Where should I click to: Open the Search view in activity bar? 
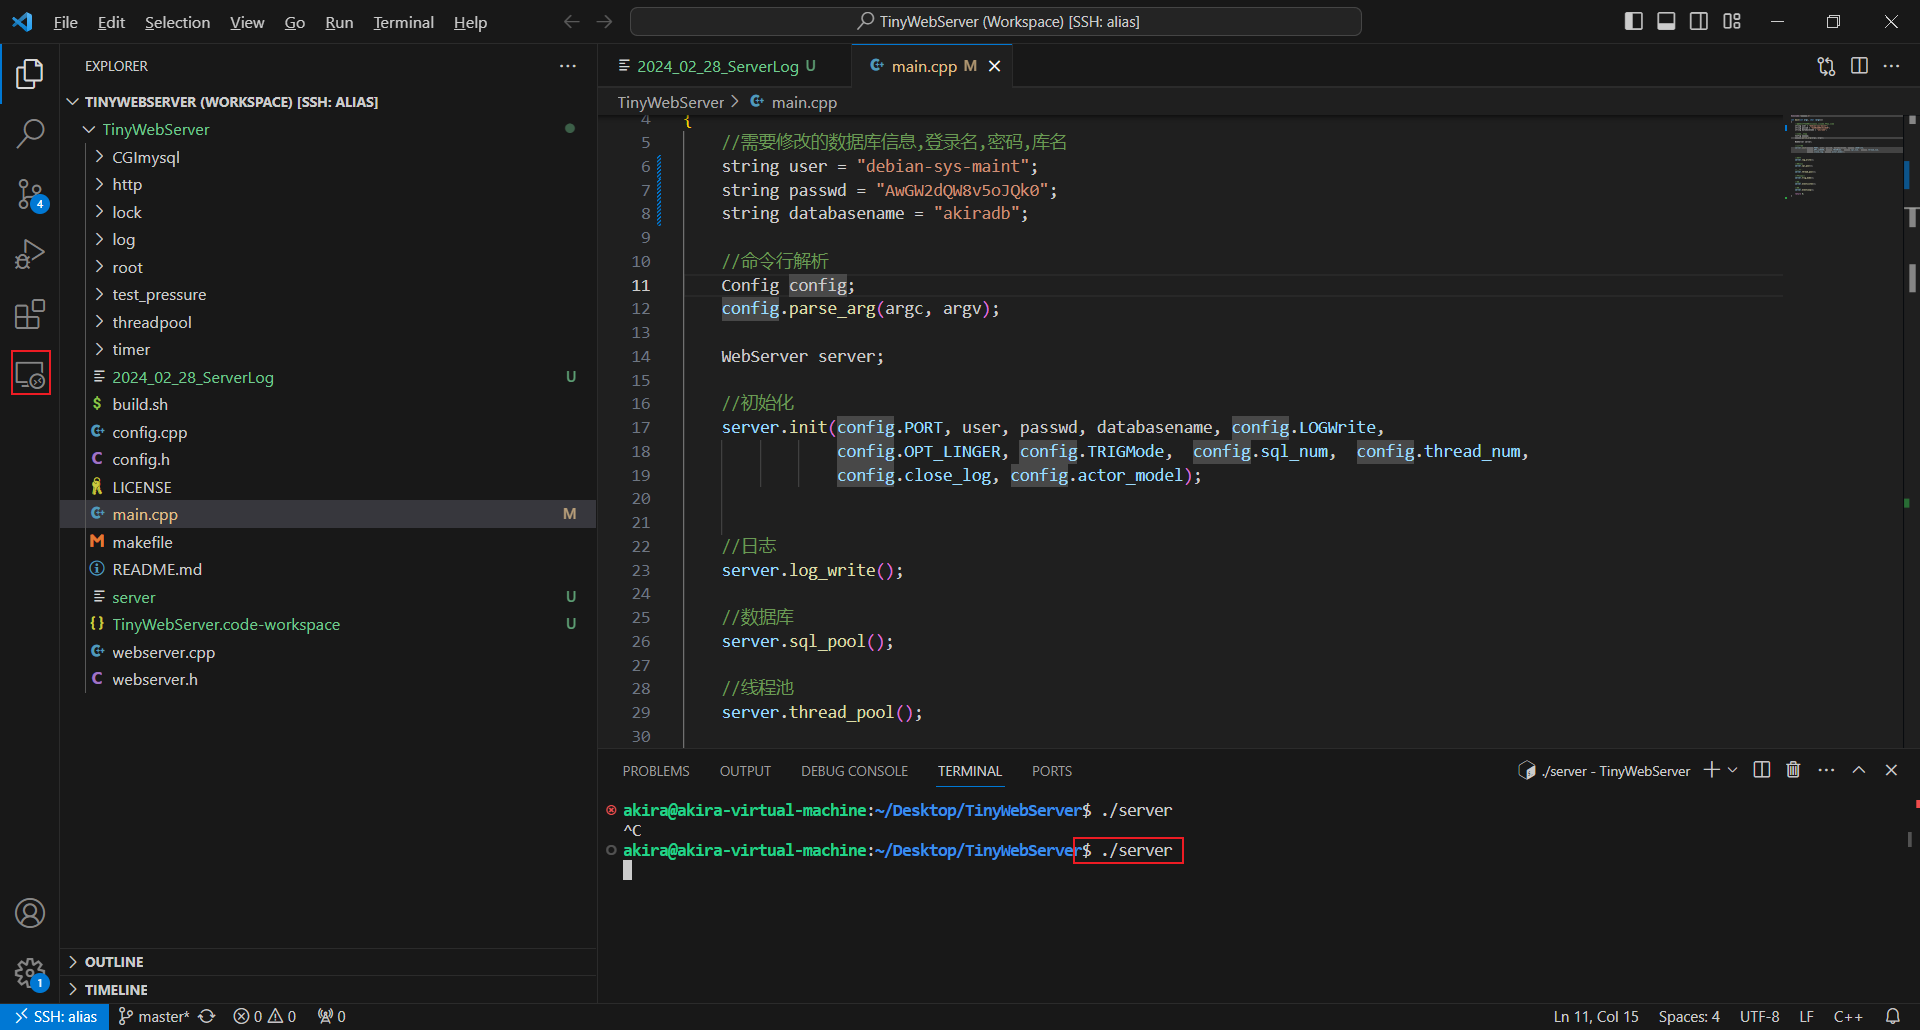tap(30, 133)
